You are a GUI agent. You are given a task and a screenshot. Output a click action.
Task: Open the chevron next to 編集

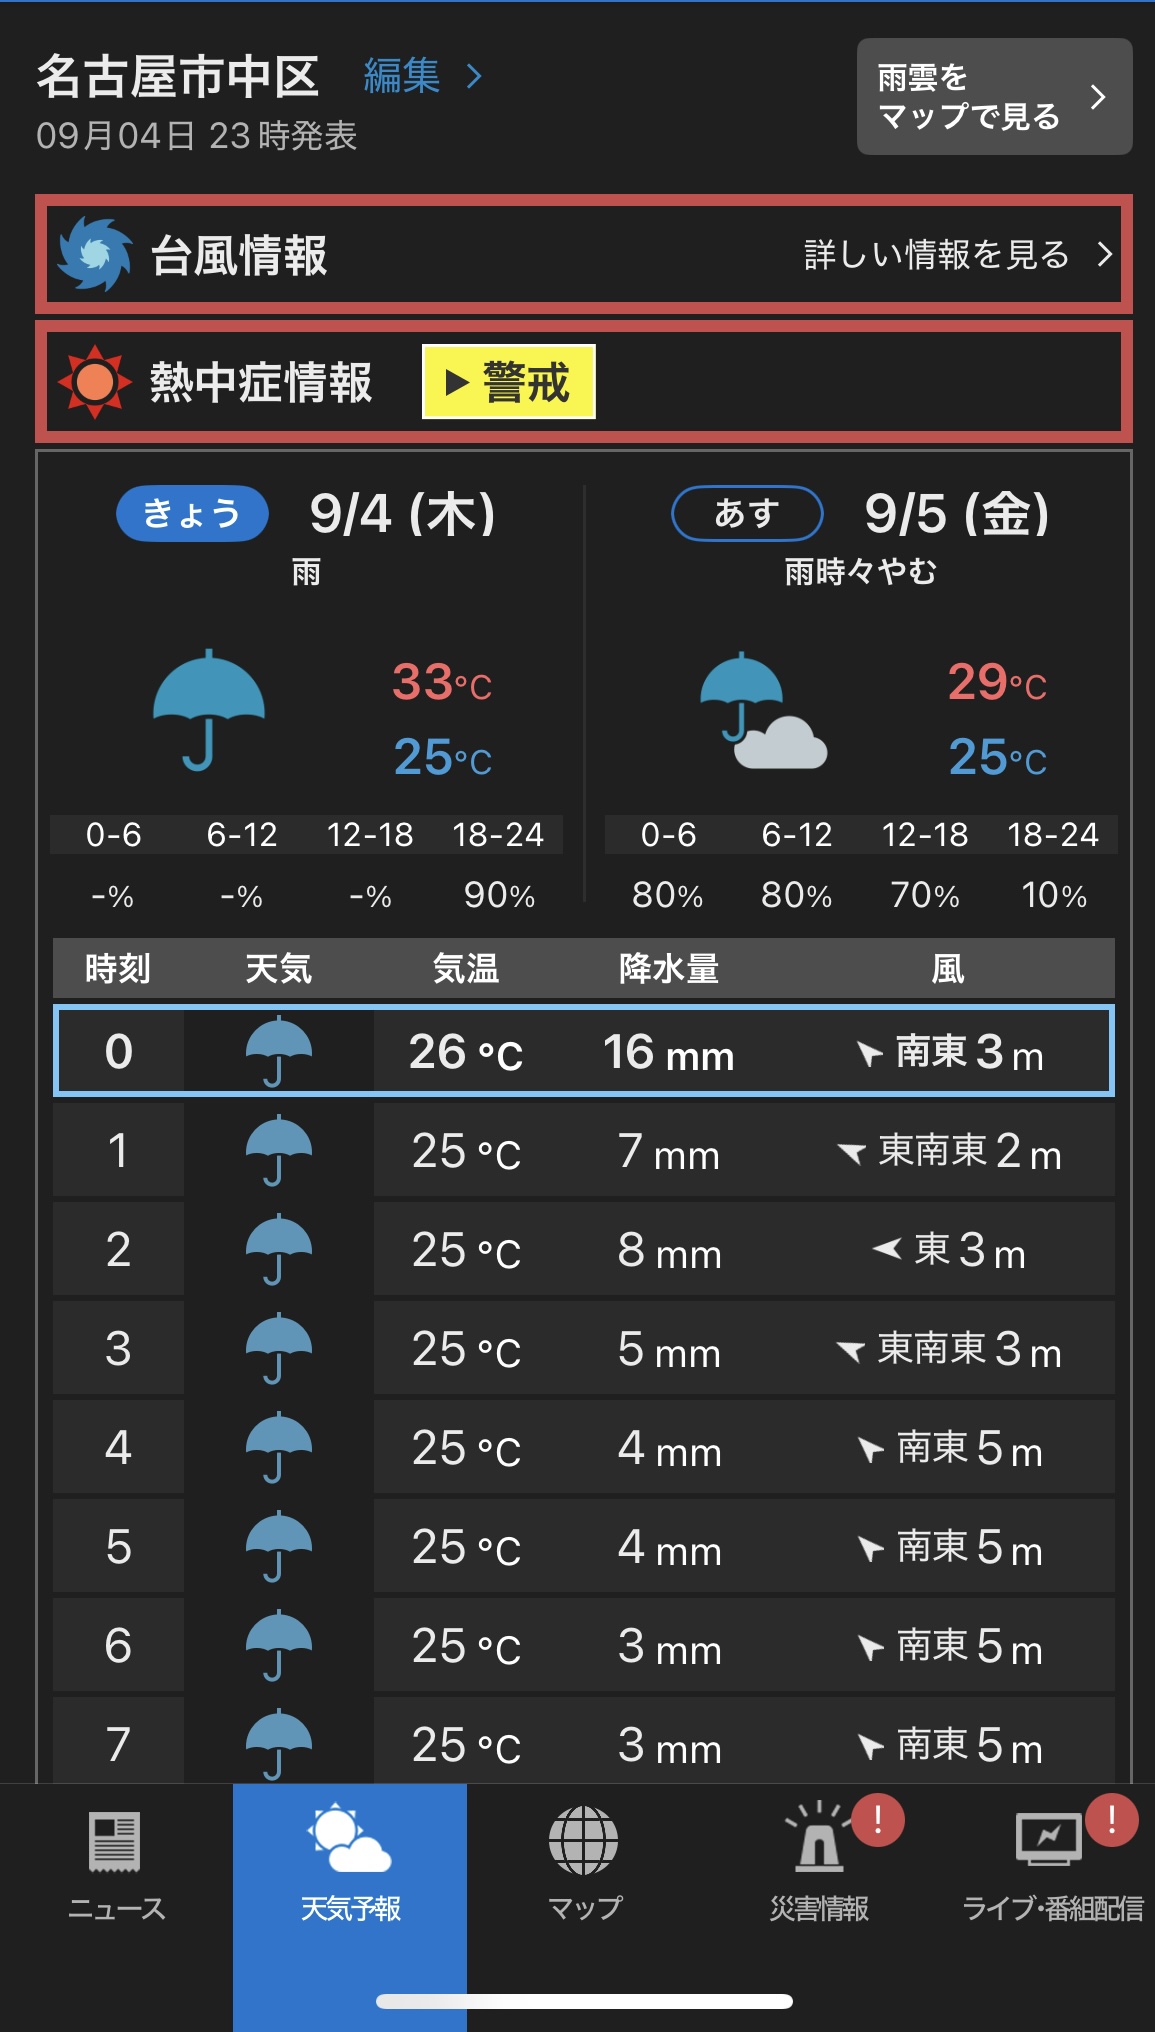coord(475,76)
